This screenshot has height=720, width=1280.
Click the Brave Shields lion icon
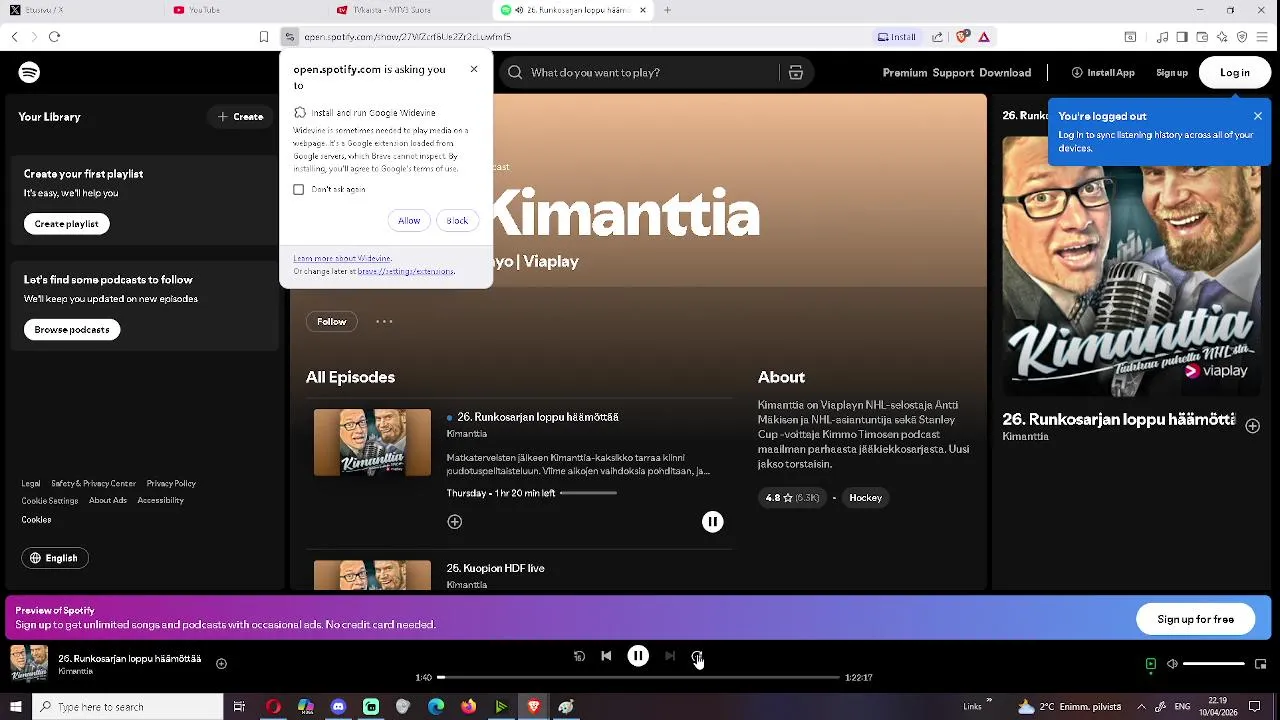[x=962, y=37]
